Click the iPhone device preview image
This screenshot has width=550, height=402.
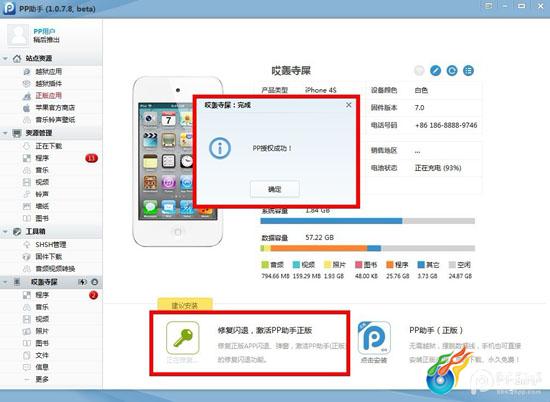(x=178, y=162)
